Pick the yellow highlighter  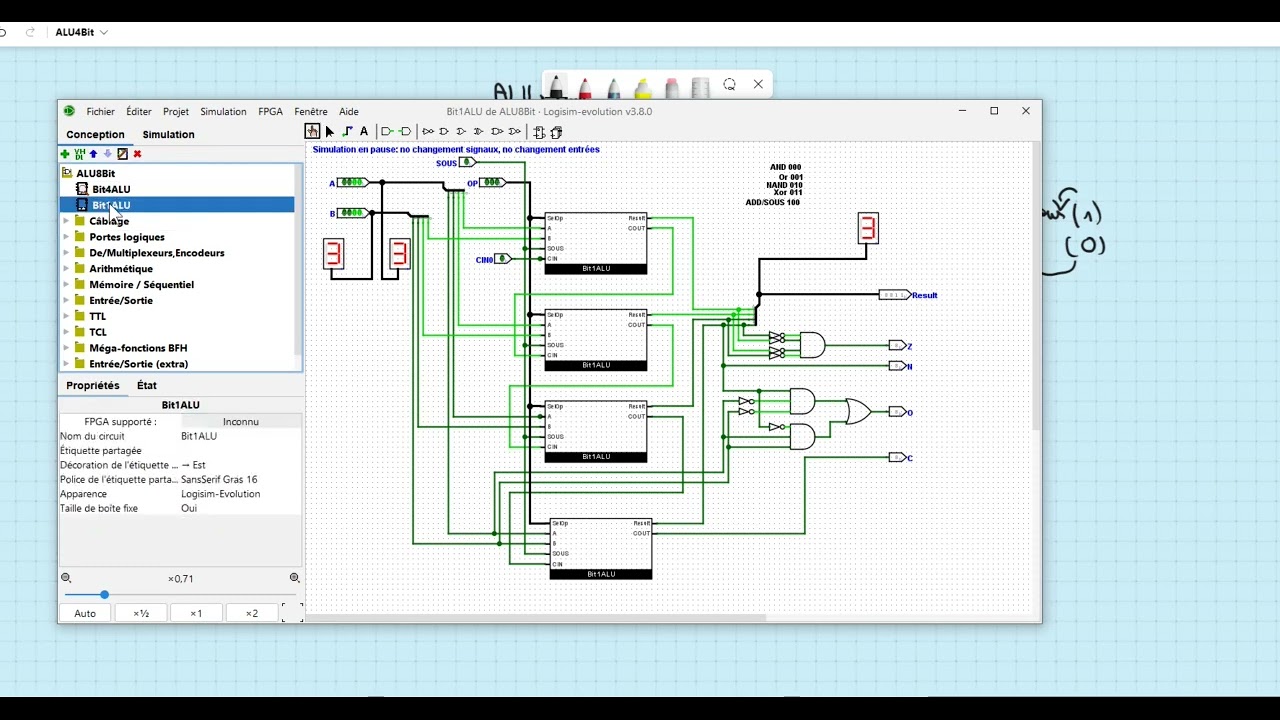643,88
